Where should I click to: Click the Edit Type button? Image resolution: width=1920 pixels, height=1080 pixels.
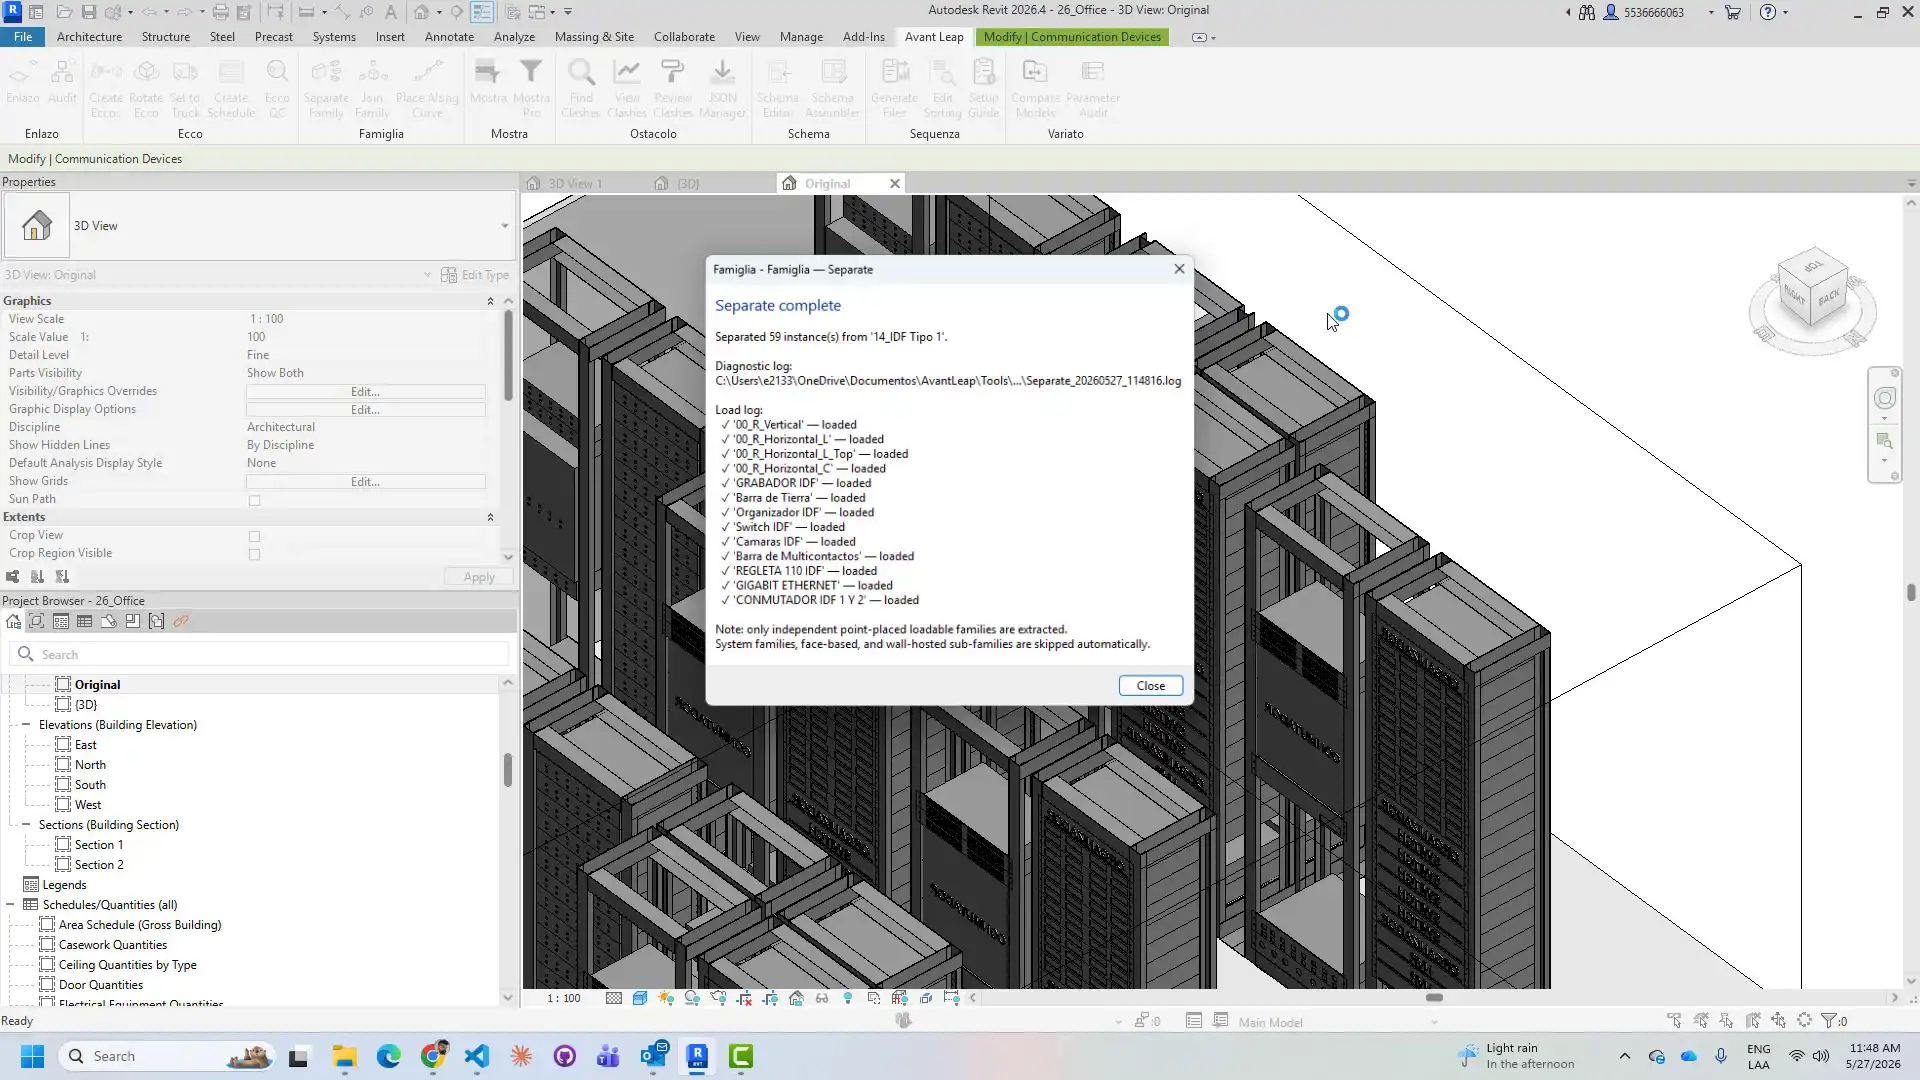tap(476, 275)
